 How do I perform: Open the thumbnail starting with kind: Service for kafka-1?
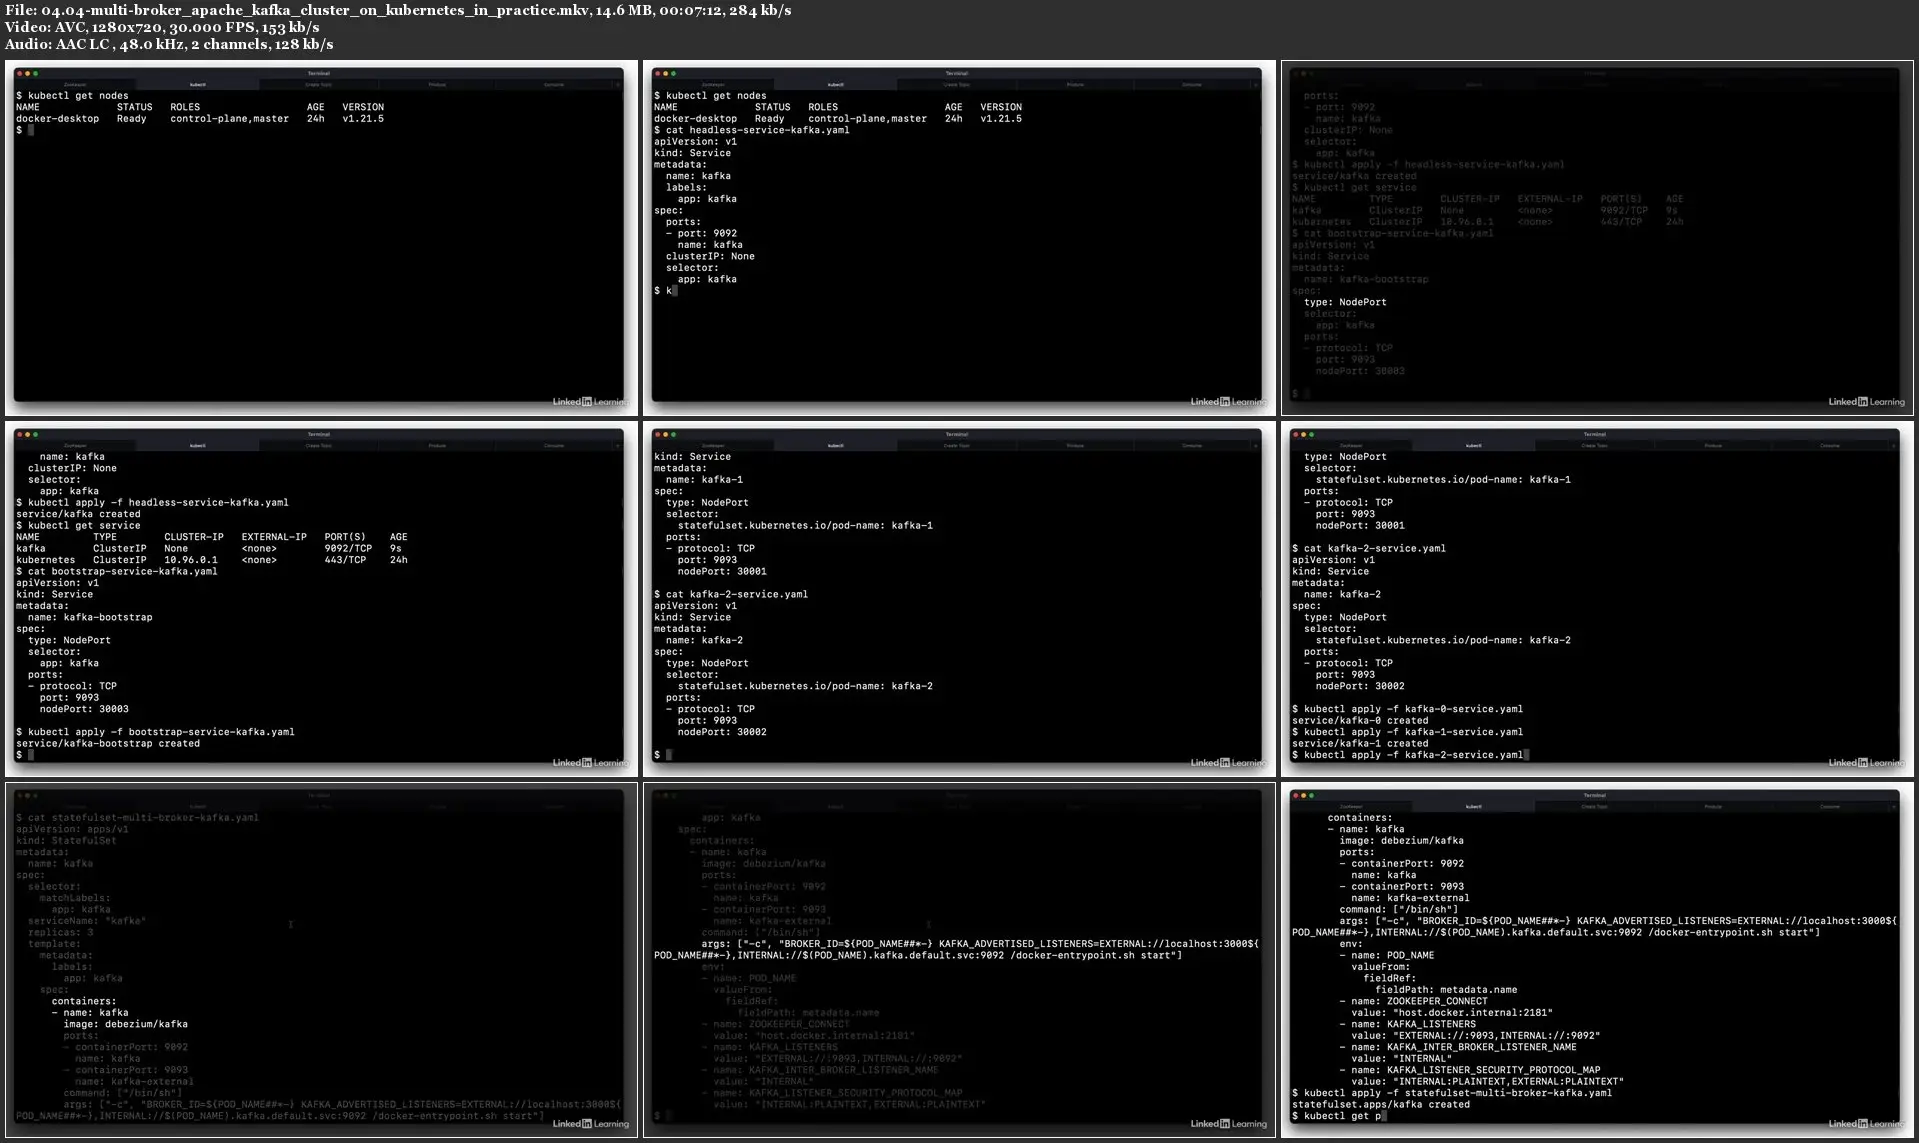pyautogui.click(x=958, y=599)
